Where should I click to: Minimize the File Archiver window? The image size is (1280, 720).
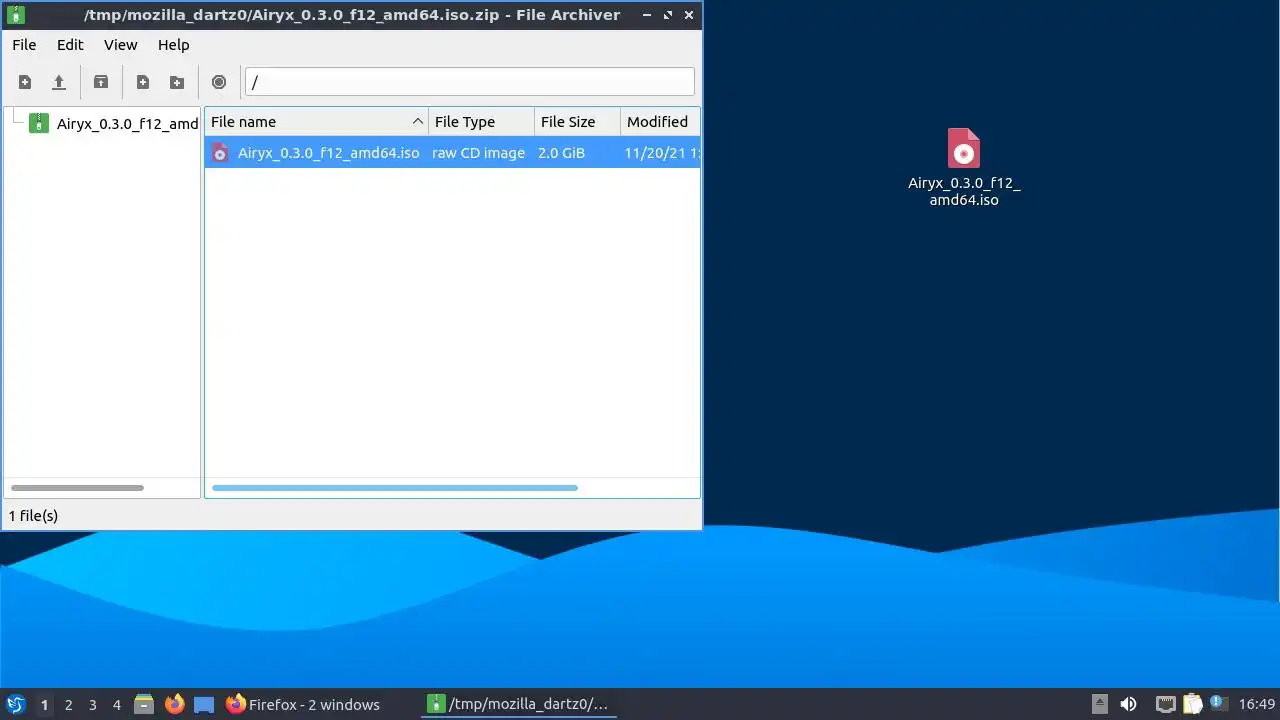646,15
